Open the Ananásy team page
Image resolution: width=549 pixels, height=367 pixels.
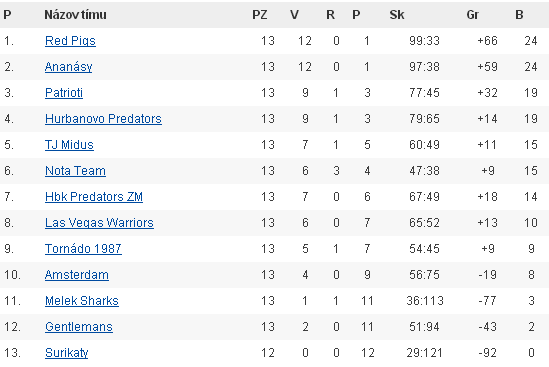click(69, 67)
